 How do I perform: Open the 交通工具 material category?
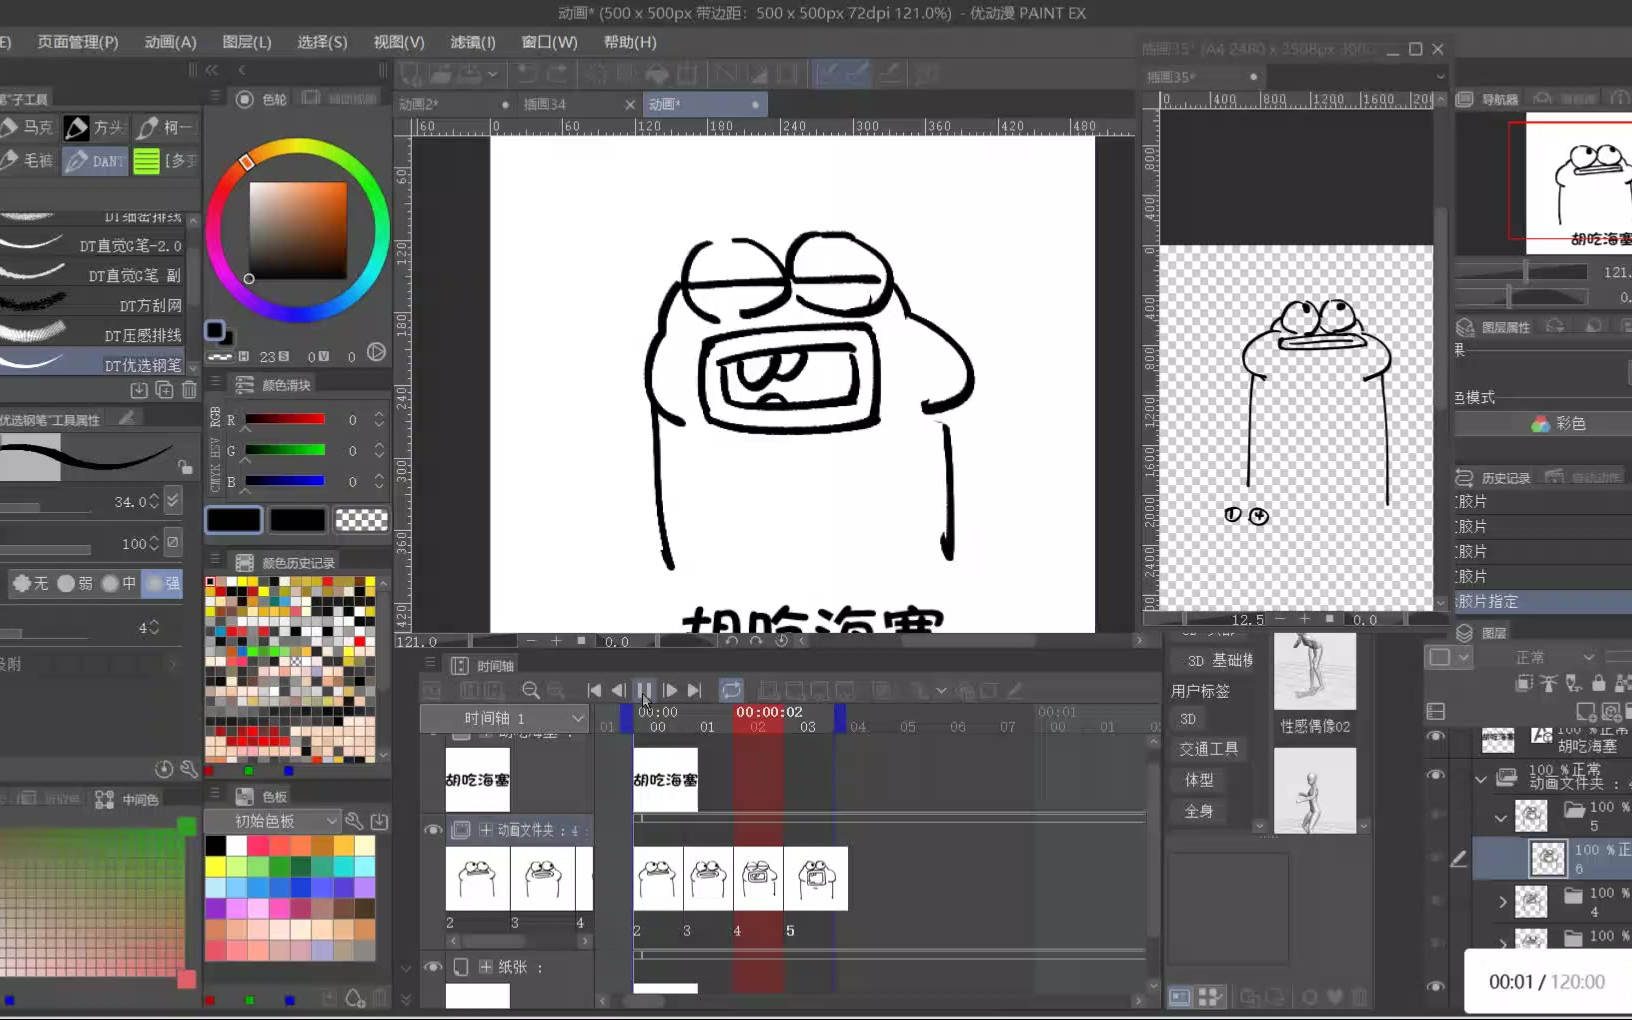click(1208, 748)
